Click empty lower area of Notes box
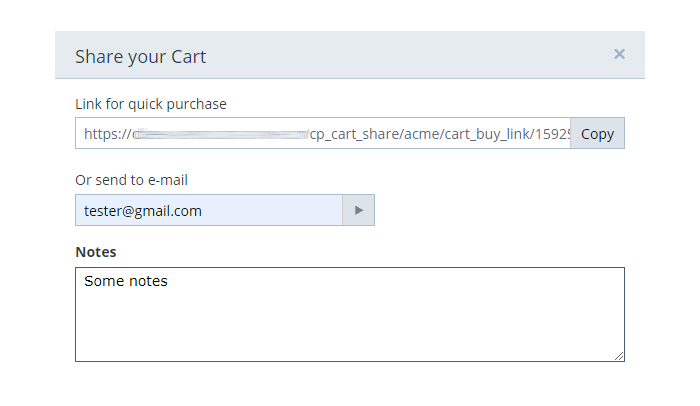This screenshot has height=406, width=700. click(x=350, y=333)
